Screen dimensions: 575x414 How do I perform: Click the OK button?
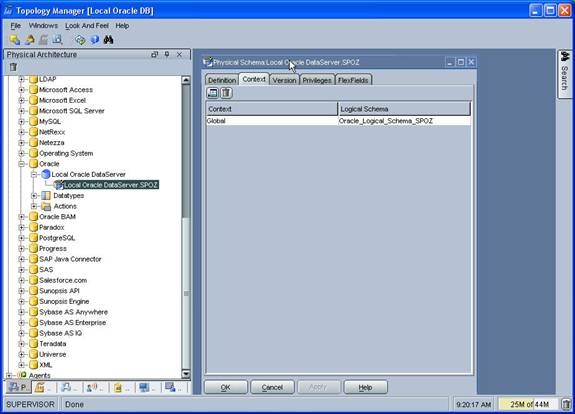[226, 387]
